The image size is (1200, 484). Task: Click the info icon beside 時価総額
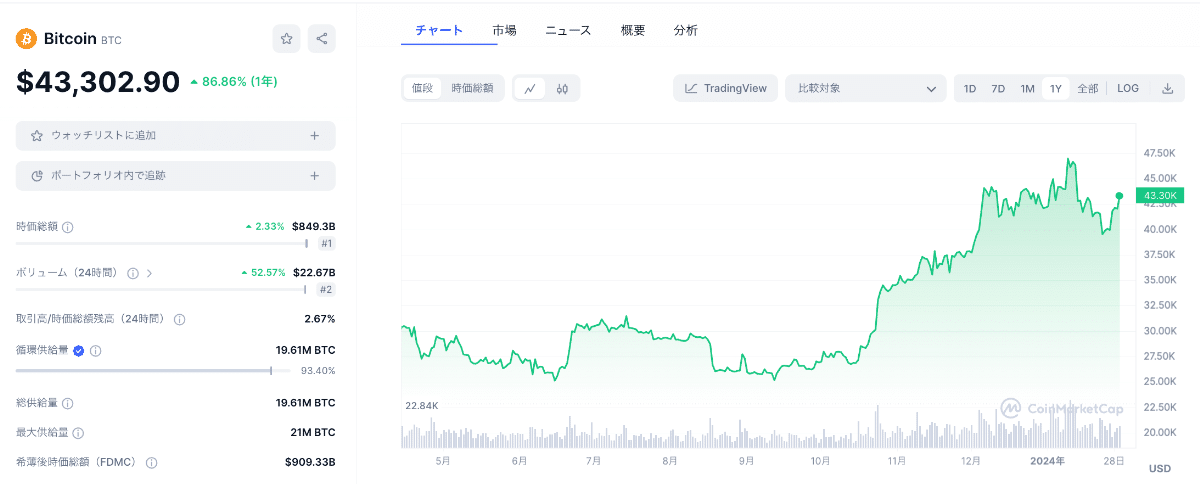click(68, 227)
